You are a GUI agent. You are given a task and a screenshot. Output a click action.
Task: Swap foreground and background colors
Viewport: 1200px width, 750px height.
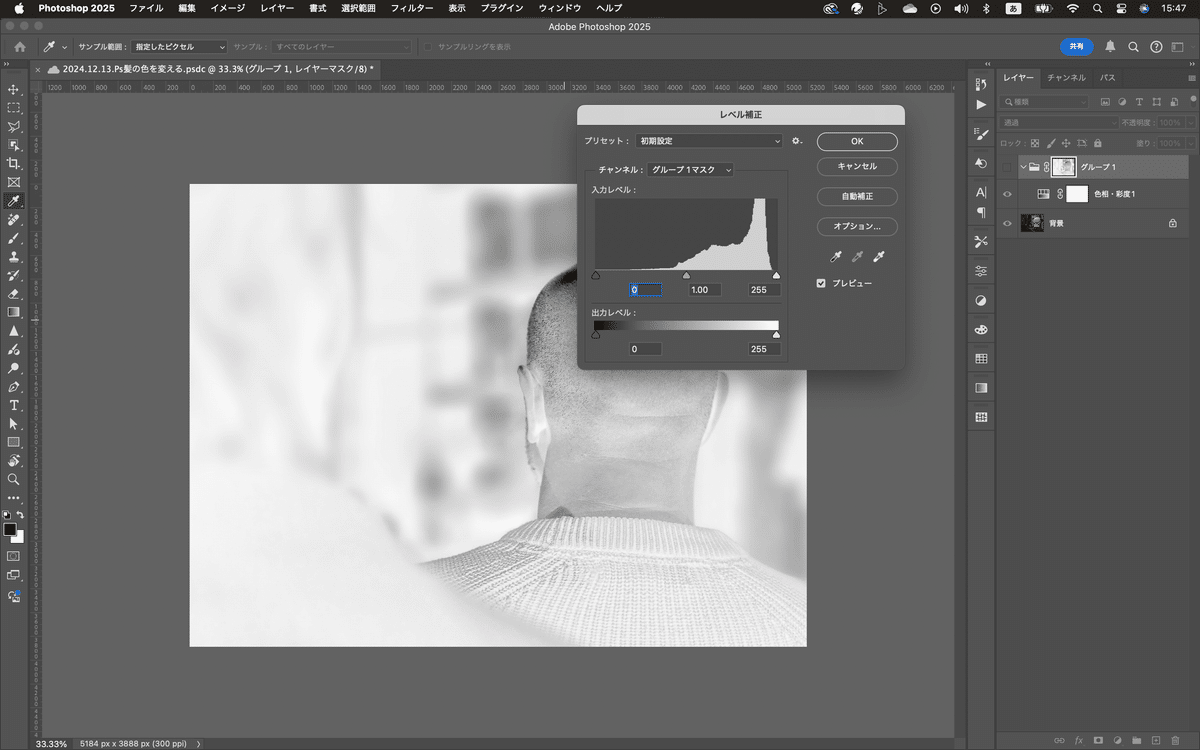tap(20, 515)
